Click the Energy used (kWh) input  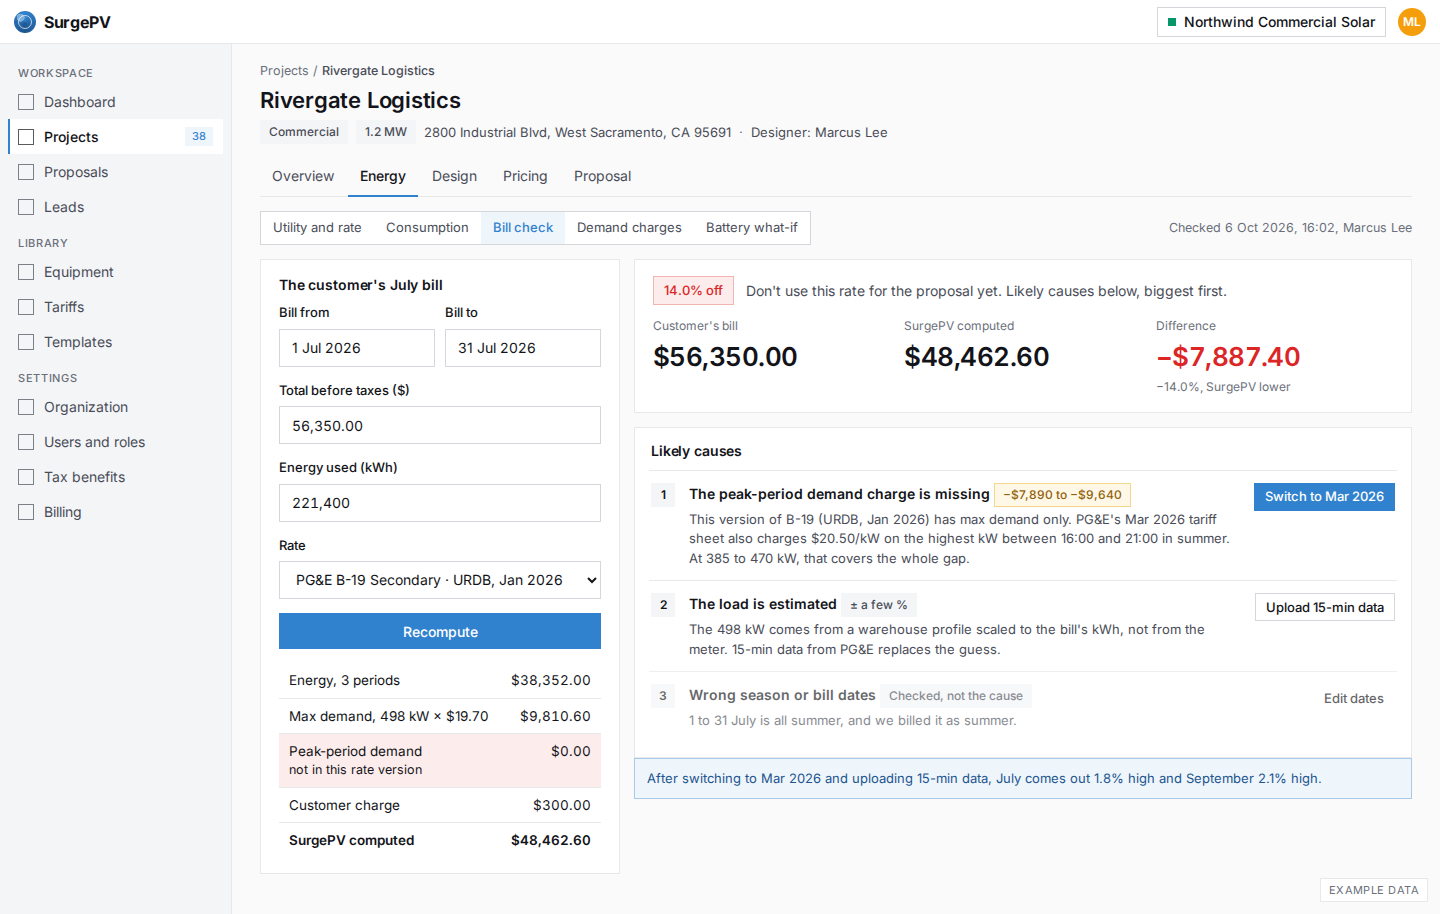click(440, 503)
